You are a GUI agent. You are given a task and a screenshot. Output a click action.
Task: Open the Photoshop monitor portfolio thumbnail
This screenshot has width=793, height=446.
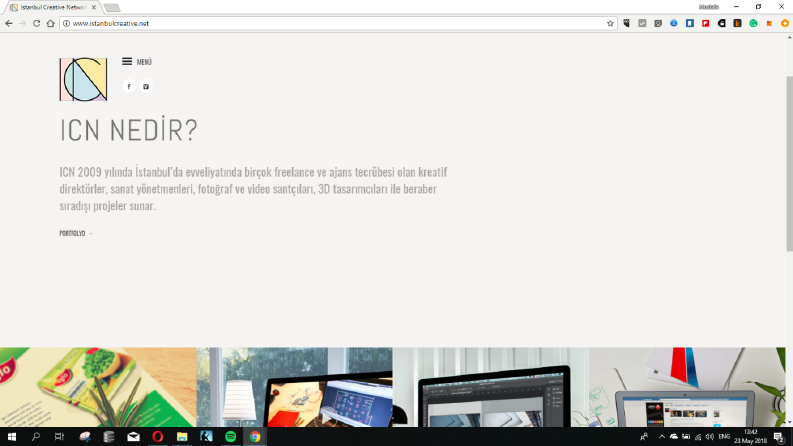(x=491, y=387)
